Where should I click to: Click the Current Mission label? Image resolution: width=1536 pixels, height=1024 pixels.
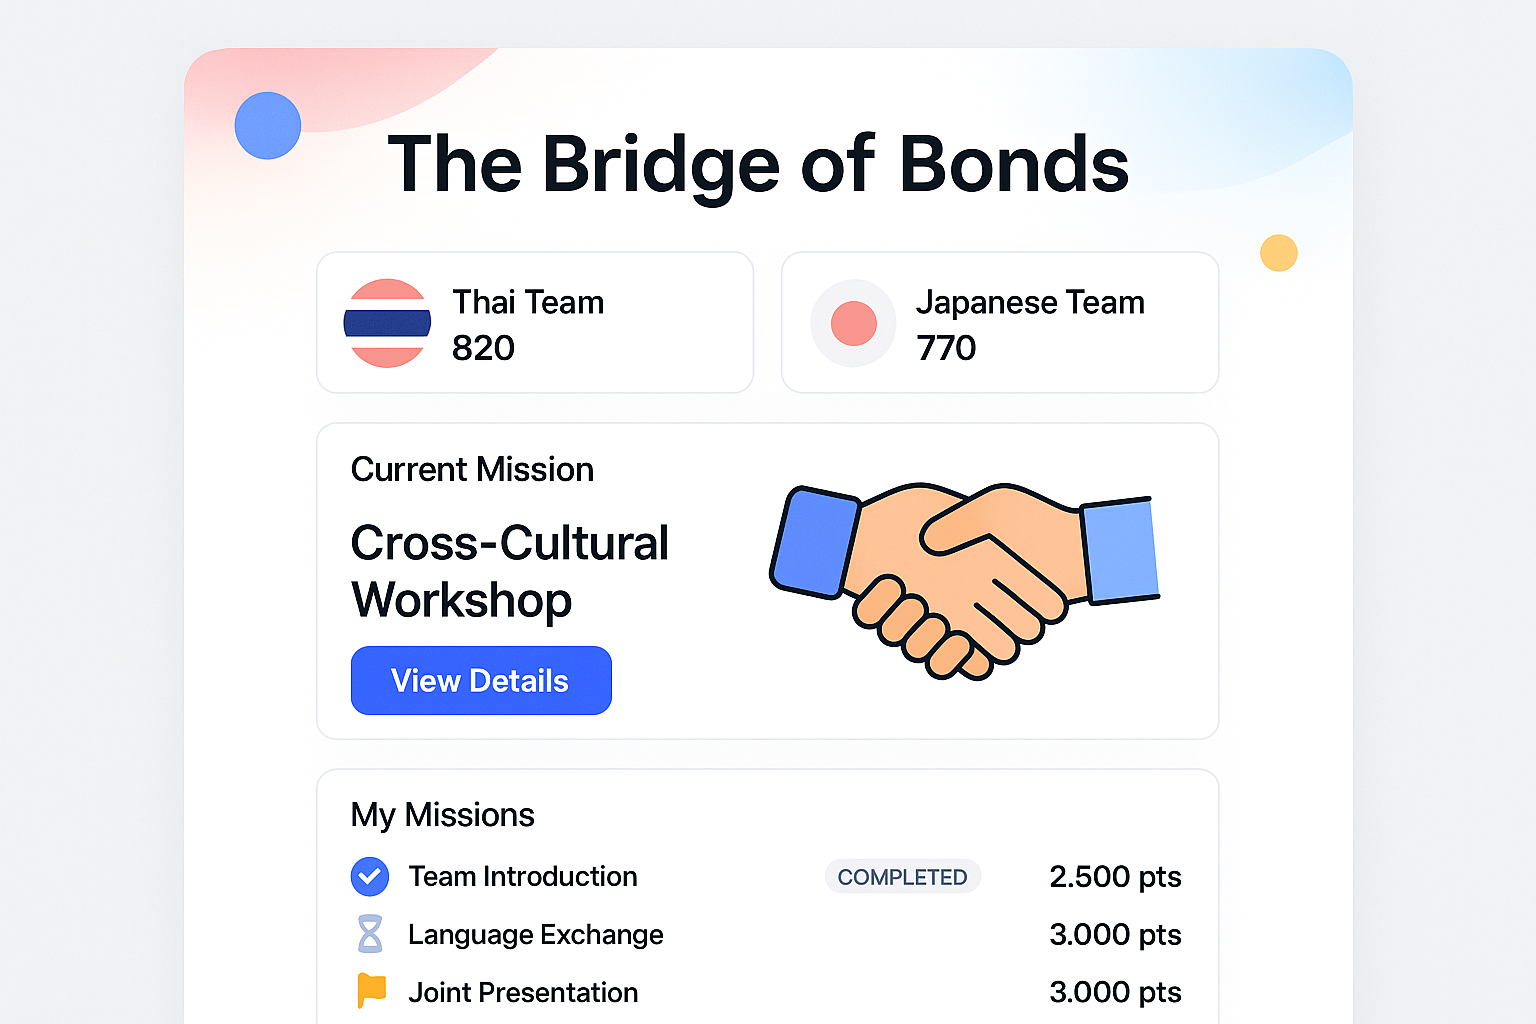click(x=472, y=469)
